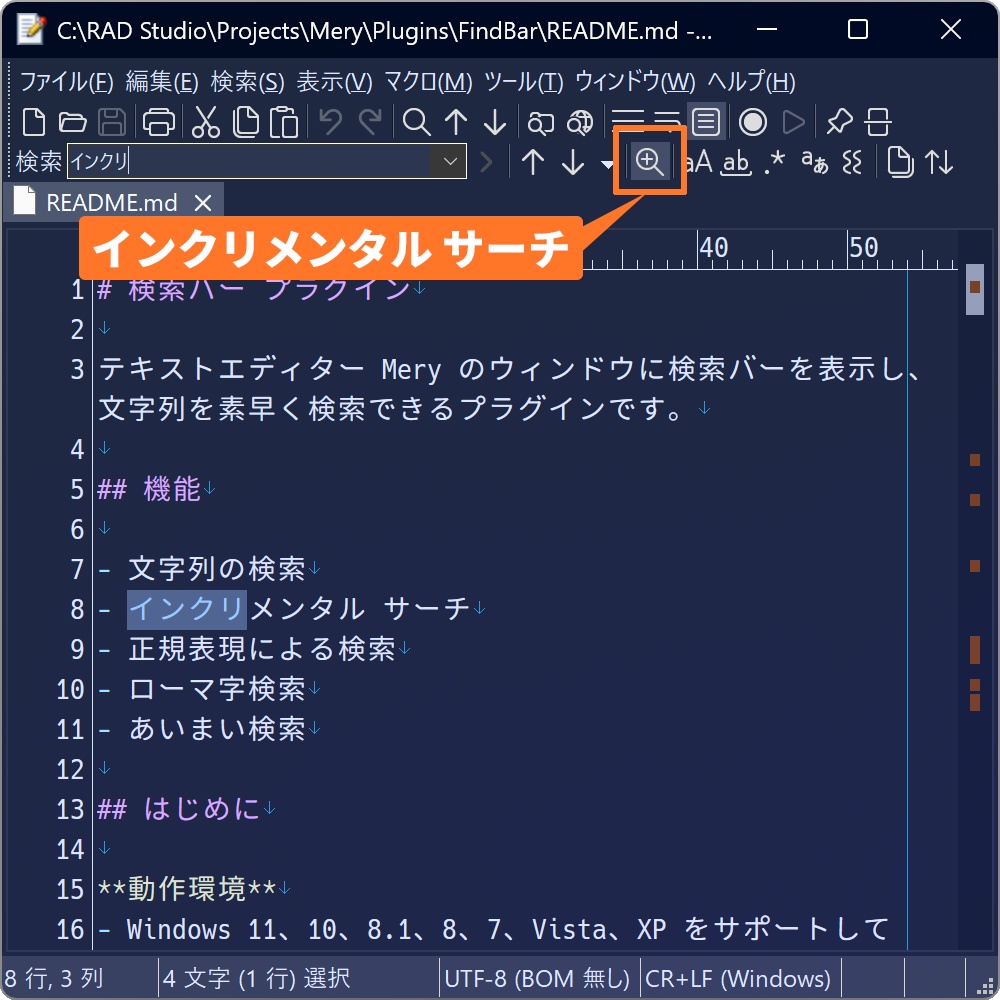Click the heading '## はじめに'
This screenshot has height=1000, width=1000.
[179, 809]
